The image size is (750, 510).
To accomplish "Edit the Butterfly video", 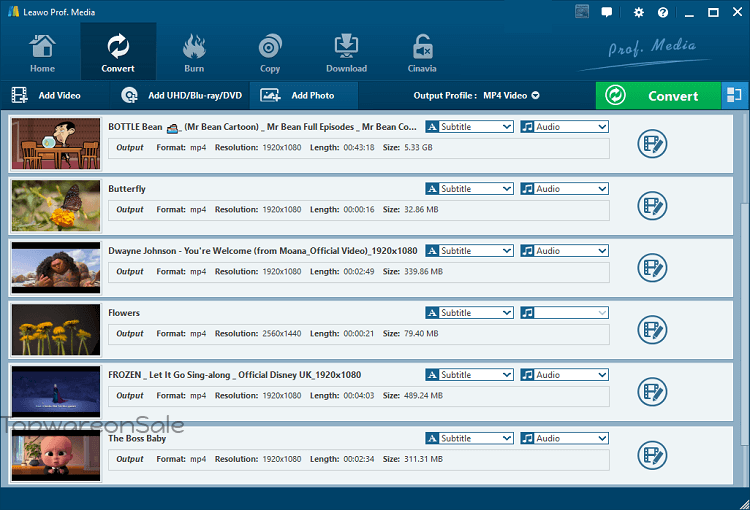I will 652,206.
